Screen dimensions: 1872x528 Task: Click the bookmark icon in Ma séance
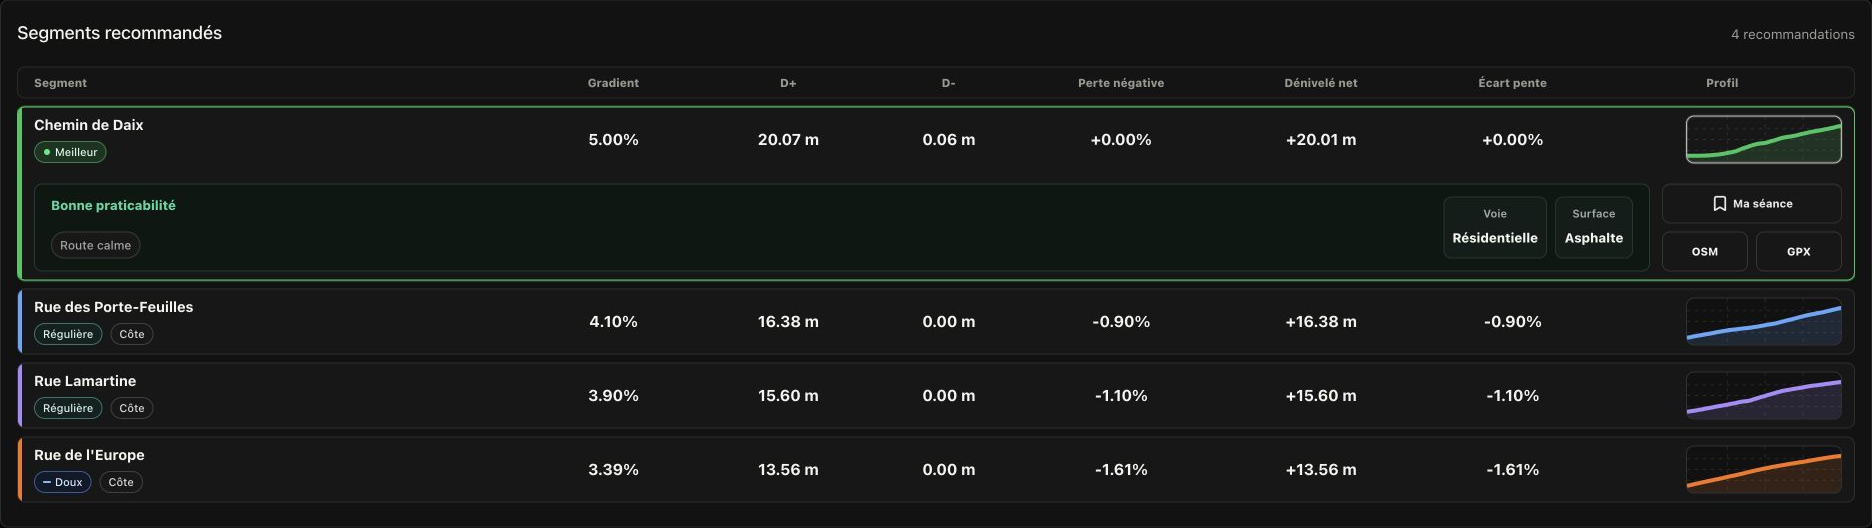pos(1719,204)
